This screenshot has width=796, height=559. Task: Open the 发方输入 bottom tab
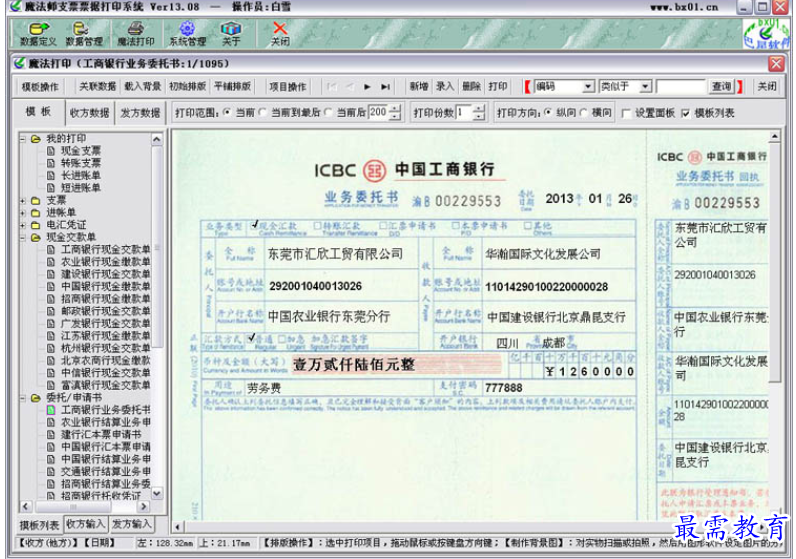click(x=131, y=524)
